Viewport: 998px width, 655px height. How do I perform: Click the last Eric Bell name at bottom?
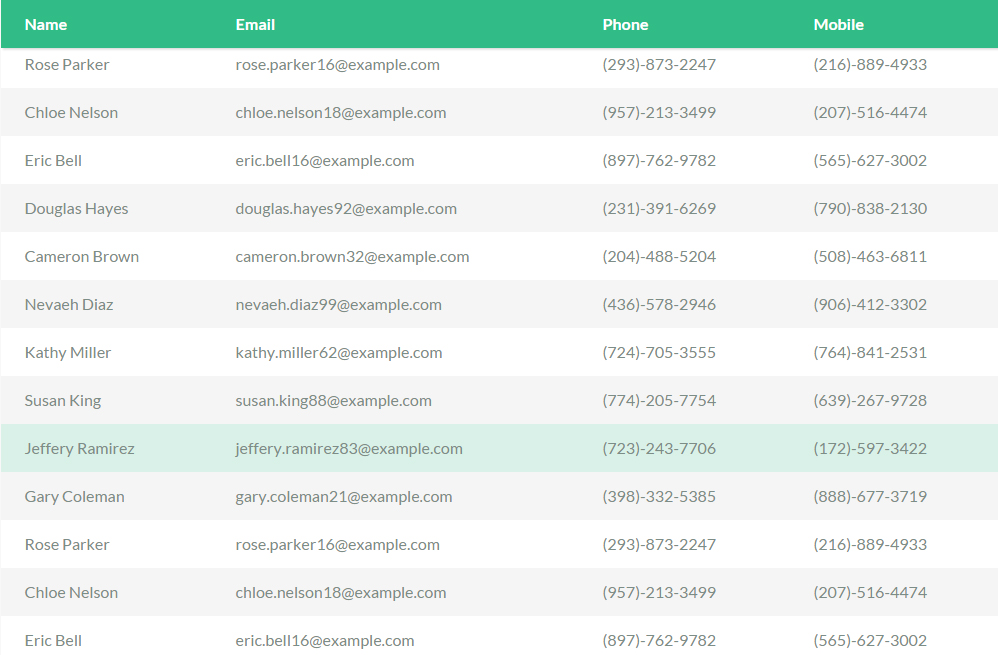coord(53,640)
